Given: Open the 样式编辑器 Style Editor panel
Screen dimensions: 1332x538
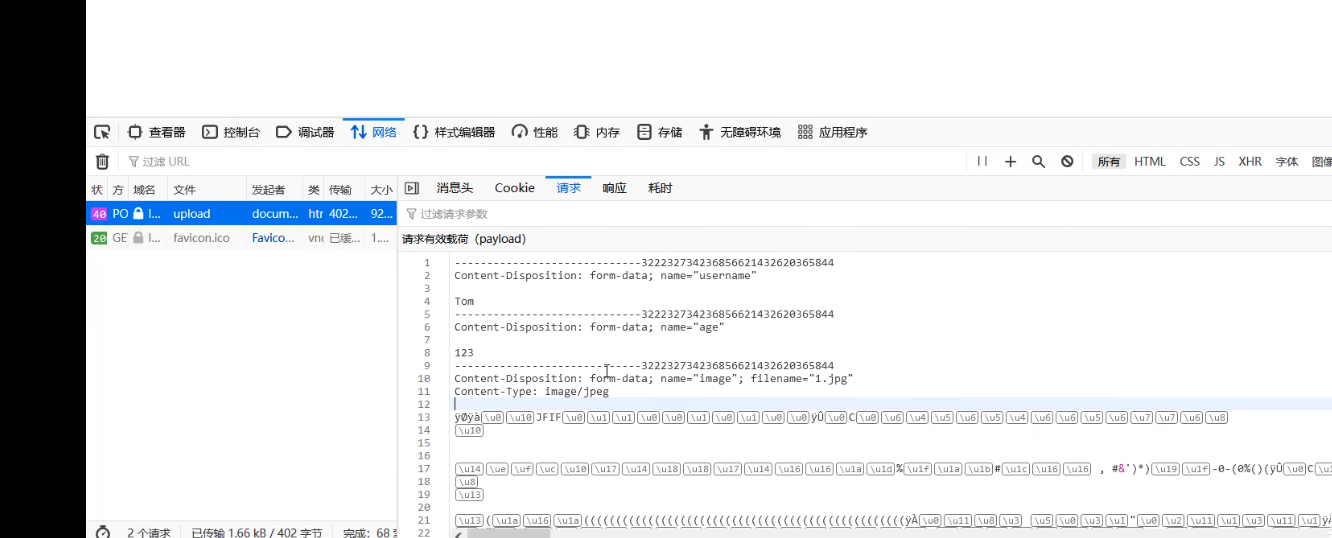Looking at the screenshot, I should 454,132.
